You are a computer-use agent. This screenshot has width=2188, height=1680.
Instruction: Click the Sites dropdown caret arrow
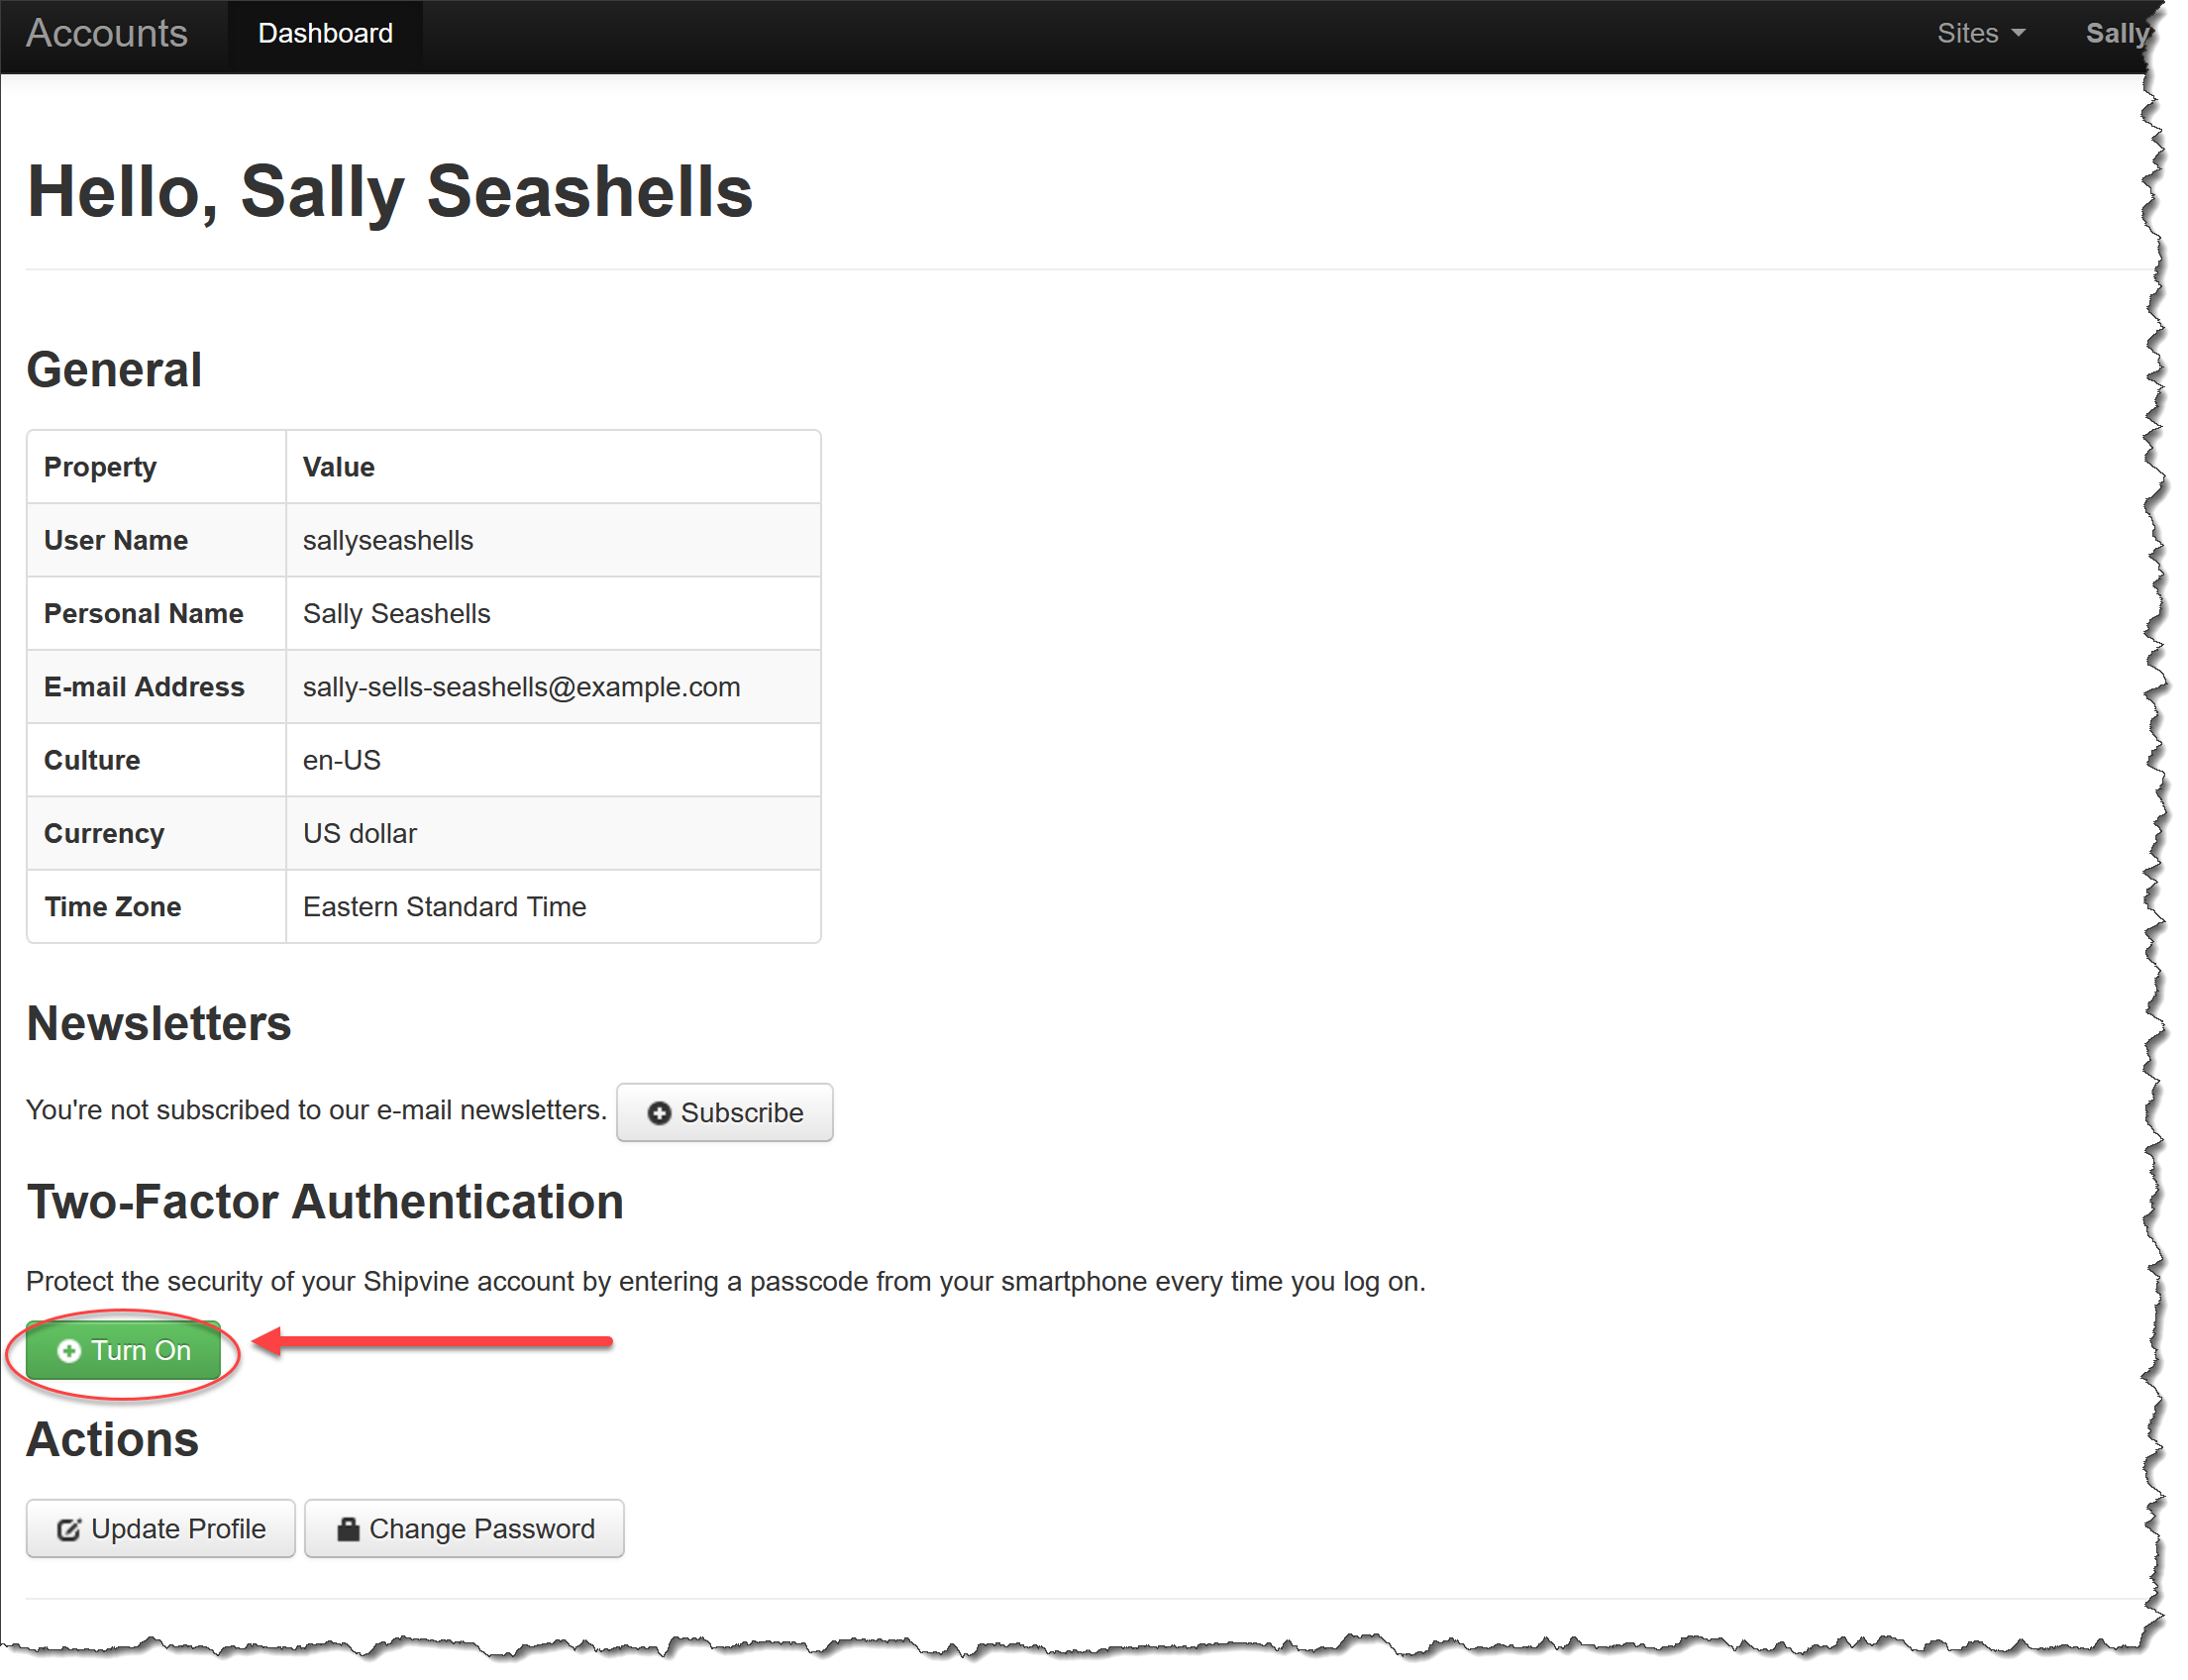tap(2018, 34)
